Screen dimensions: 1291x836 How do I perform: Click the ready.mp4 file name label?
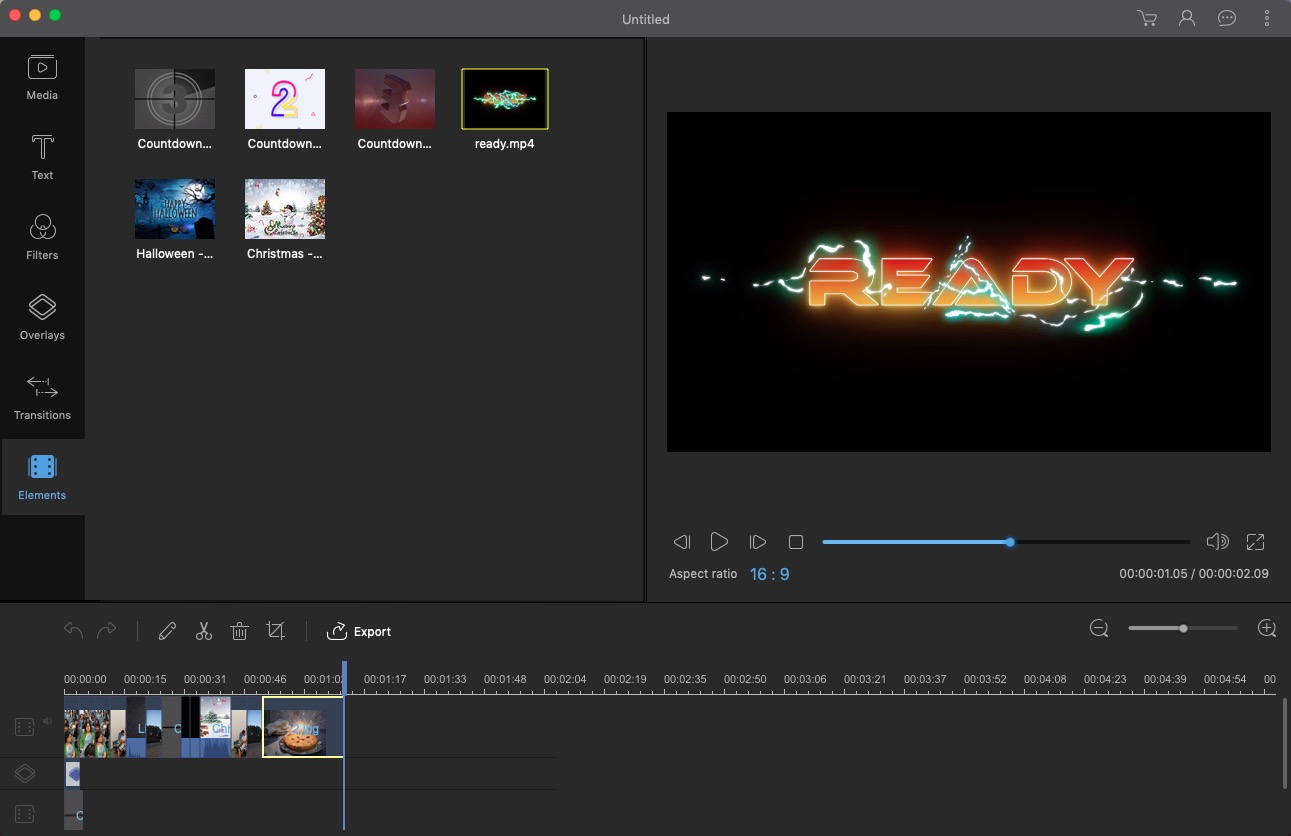pos(505,144)
